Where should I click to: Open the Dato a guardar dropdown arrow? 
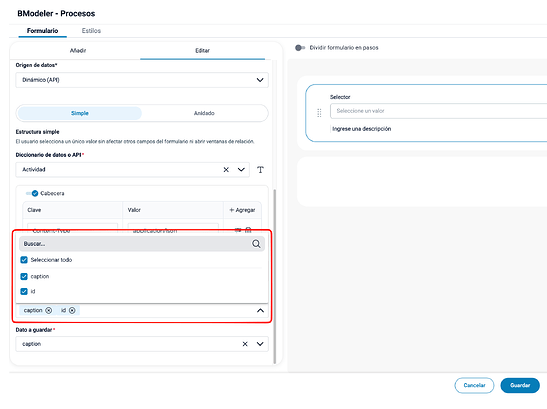(260, 344)
